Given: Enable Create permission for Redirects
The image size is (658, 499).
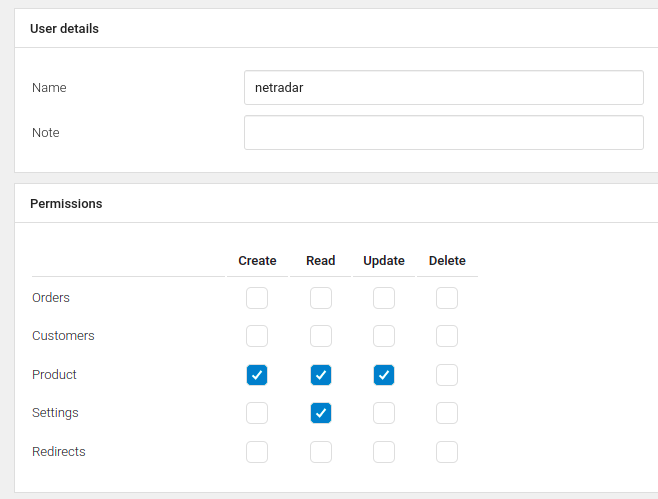Looking at the screenshot, I should coord(257,452).
